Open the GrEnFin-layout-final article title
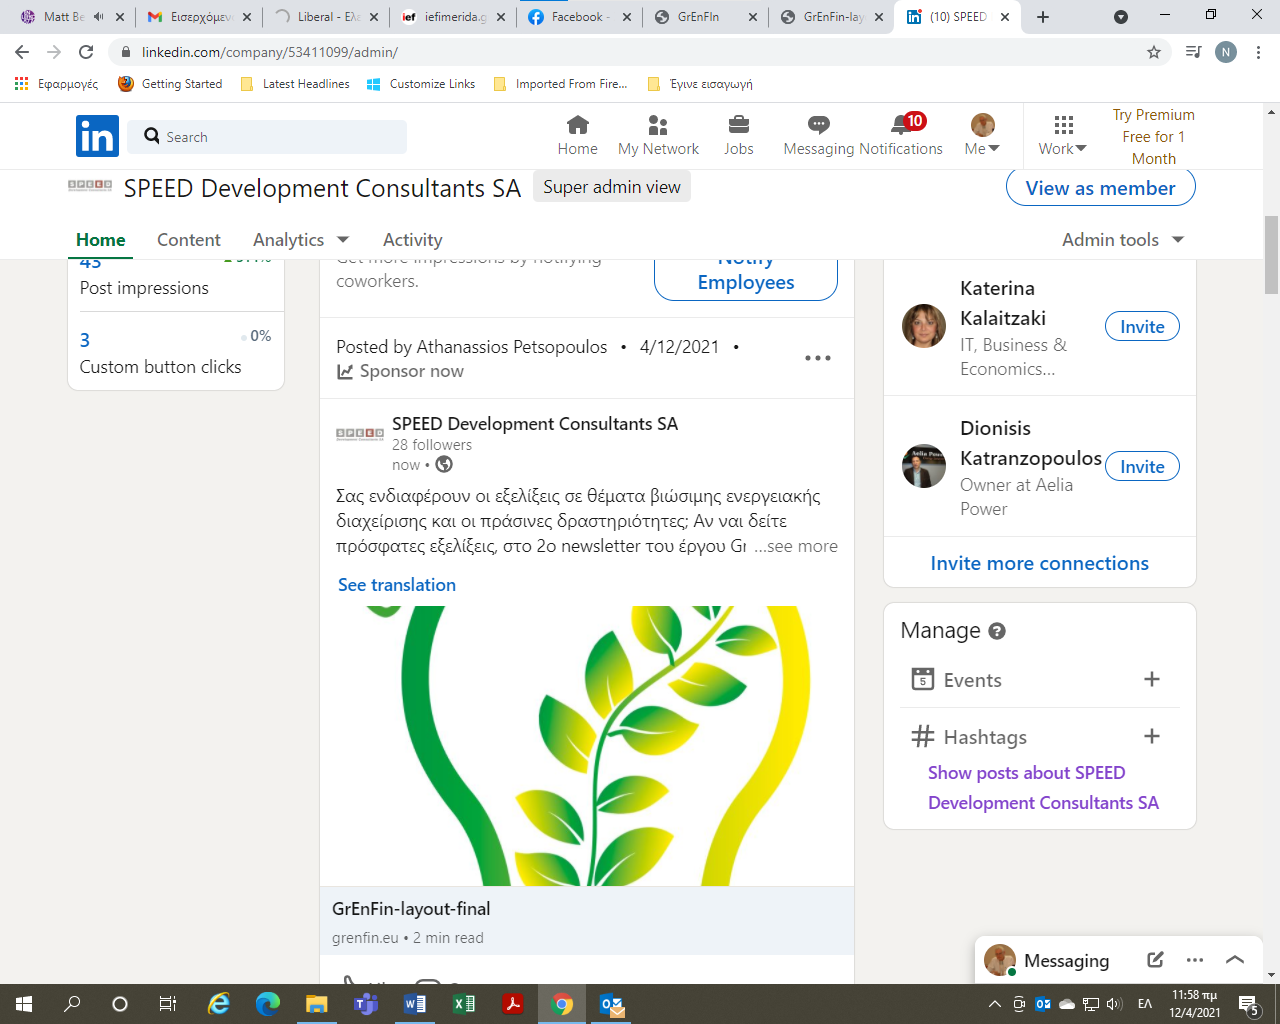The height and width of the screenshot is (1024, 1280). [x=411, y=909]
